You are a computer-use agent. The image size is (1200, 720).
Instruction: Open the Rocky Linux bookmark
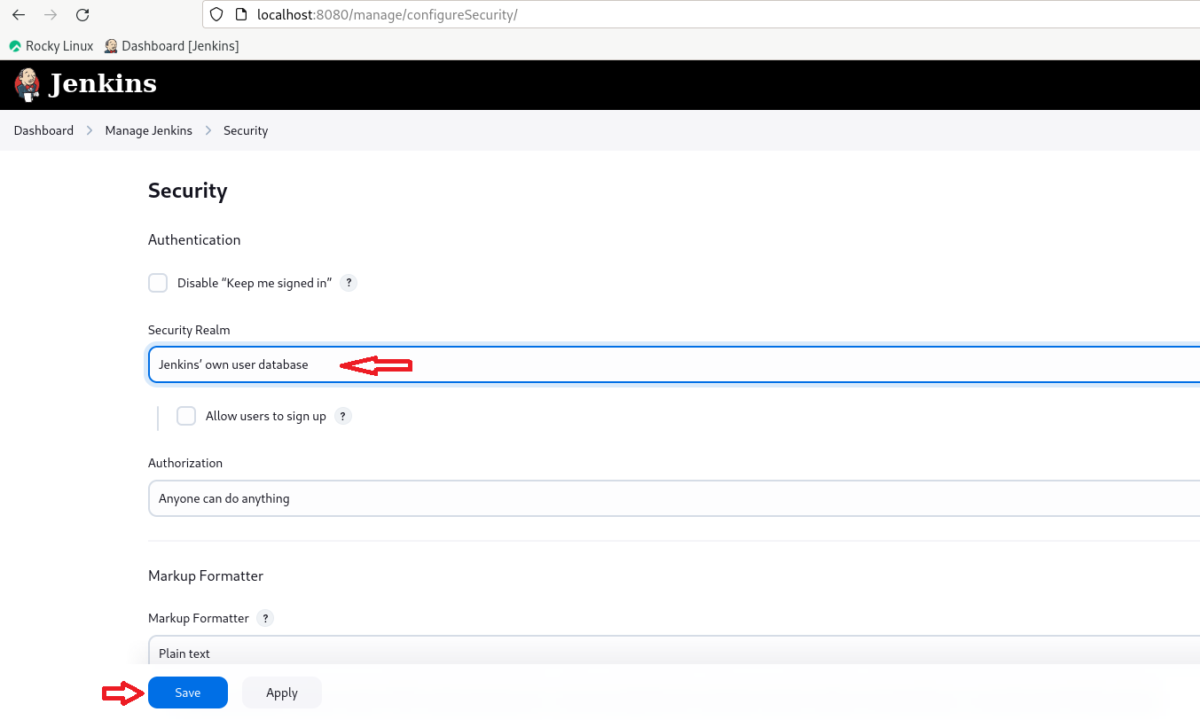pyautogui.click(x=50, y=46)
